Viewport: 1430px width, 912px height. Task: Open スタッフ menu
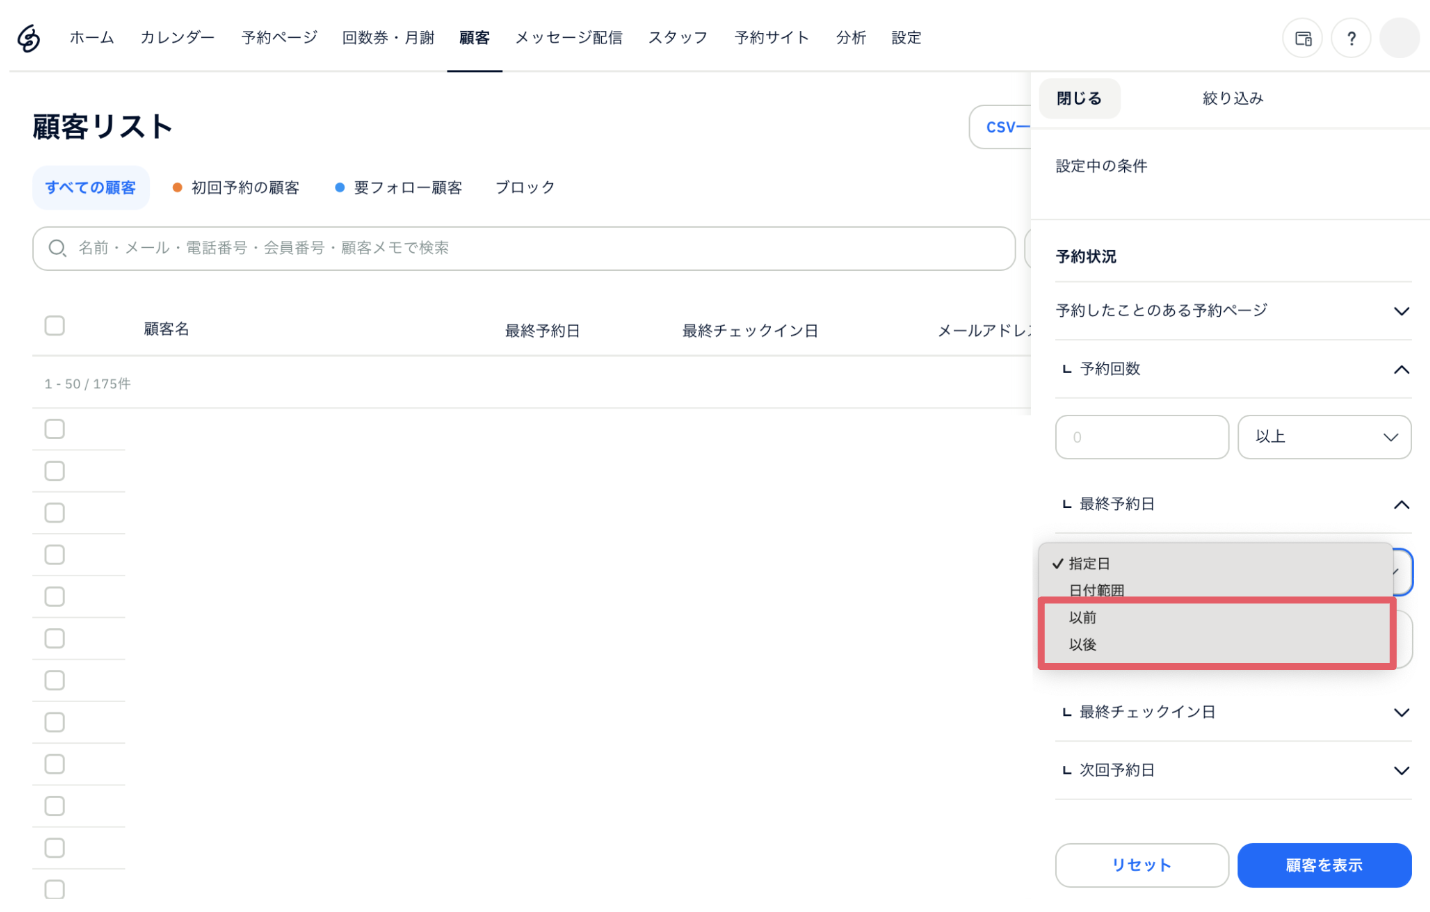678,38
